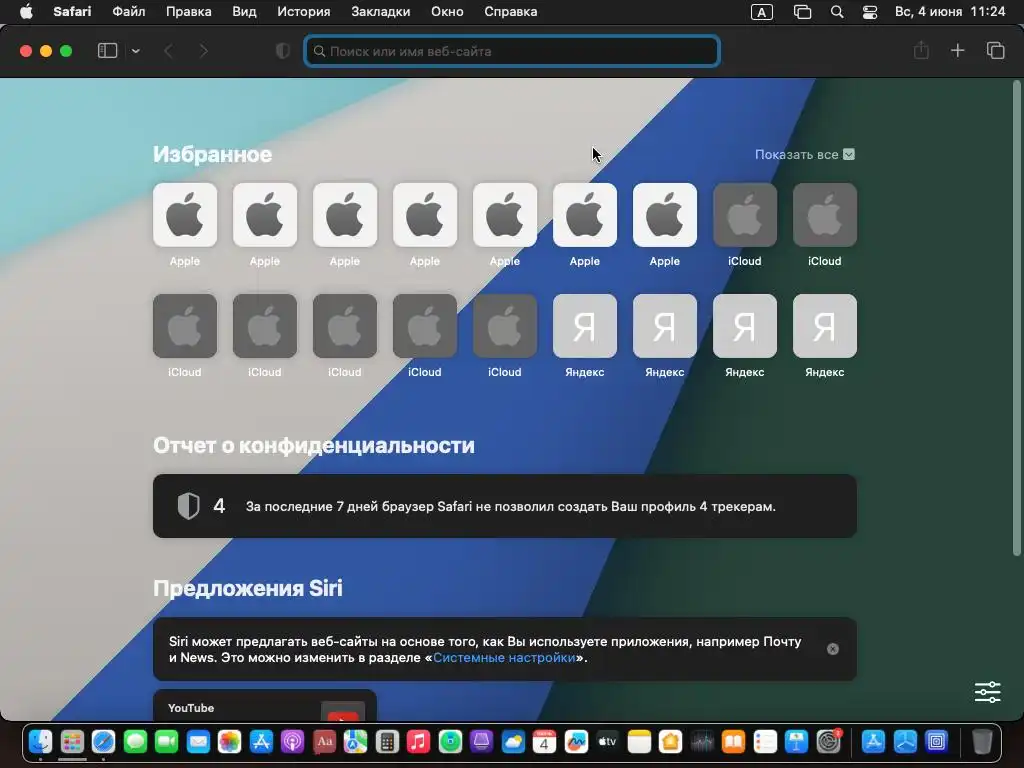Open FaceTime from the Dock

pos(167,742)
